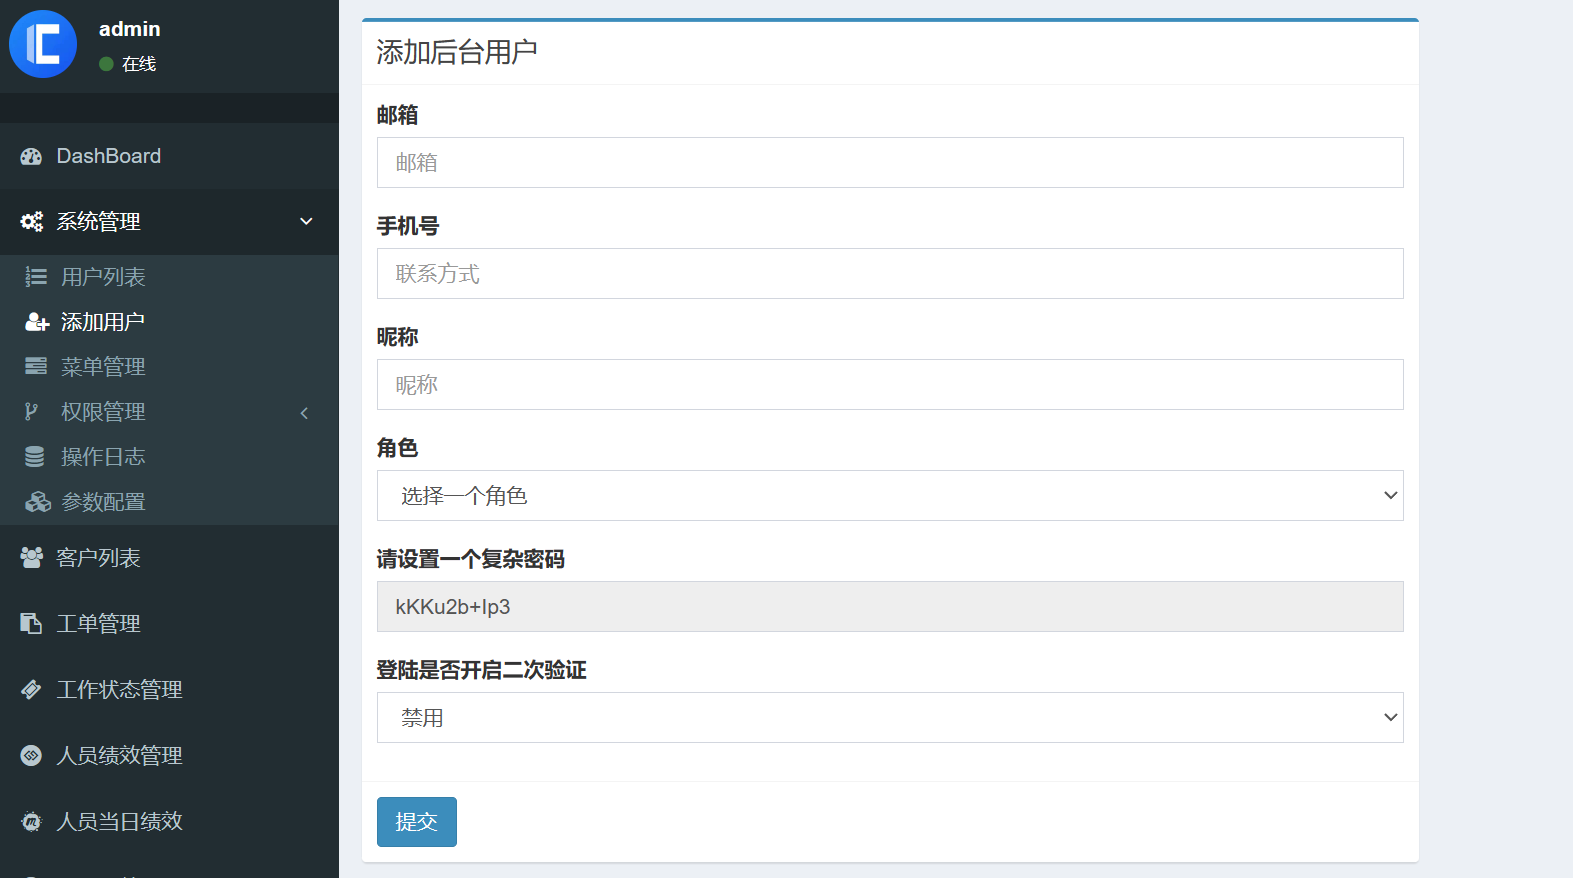Click the 用户列表 list icon
The image size is (1573, 878).
tap(36, 277)
